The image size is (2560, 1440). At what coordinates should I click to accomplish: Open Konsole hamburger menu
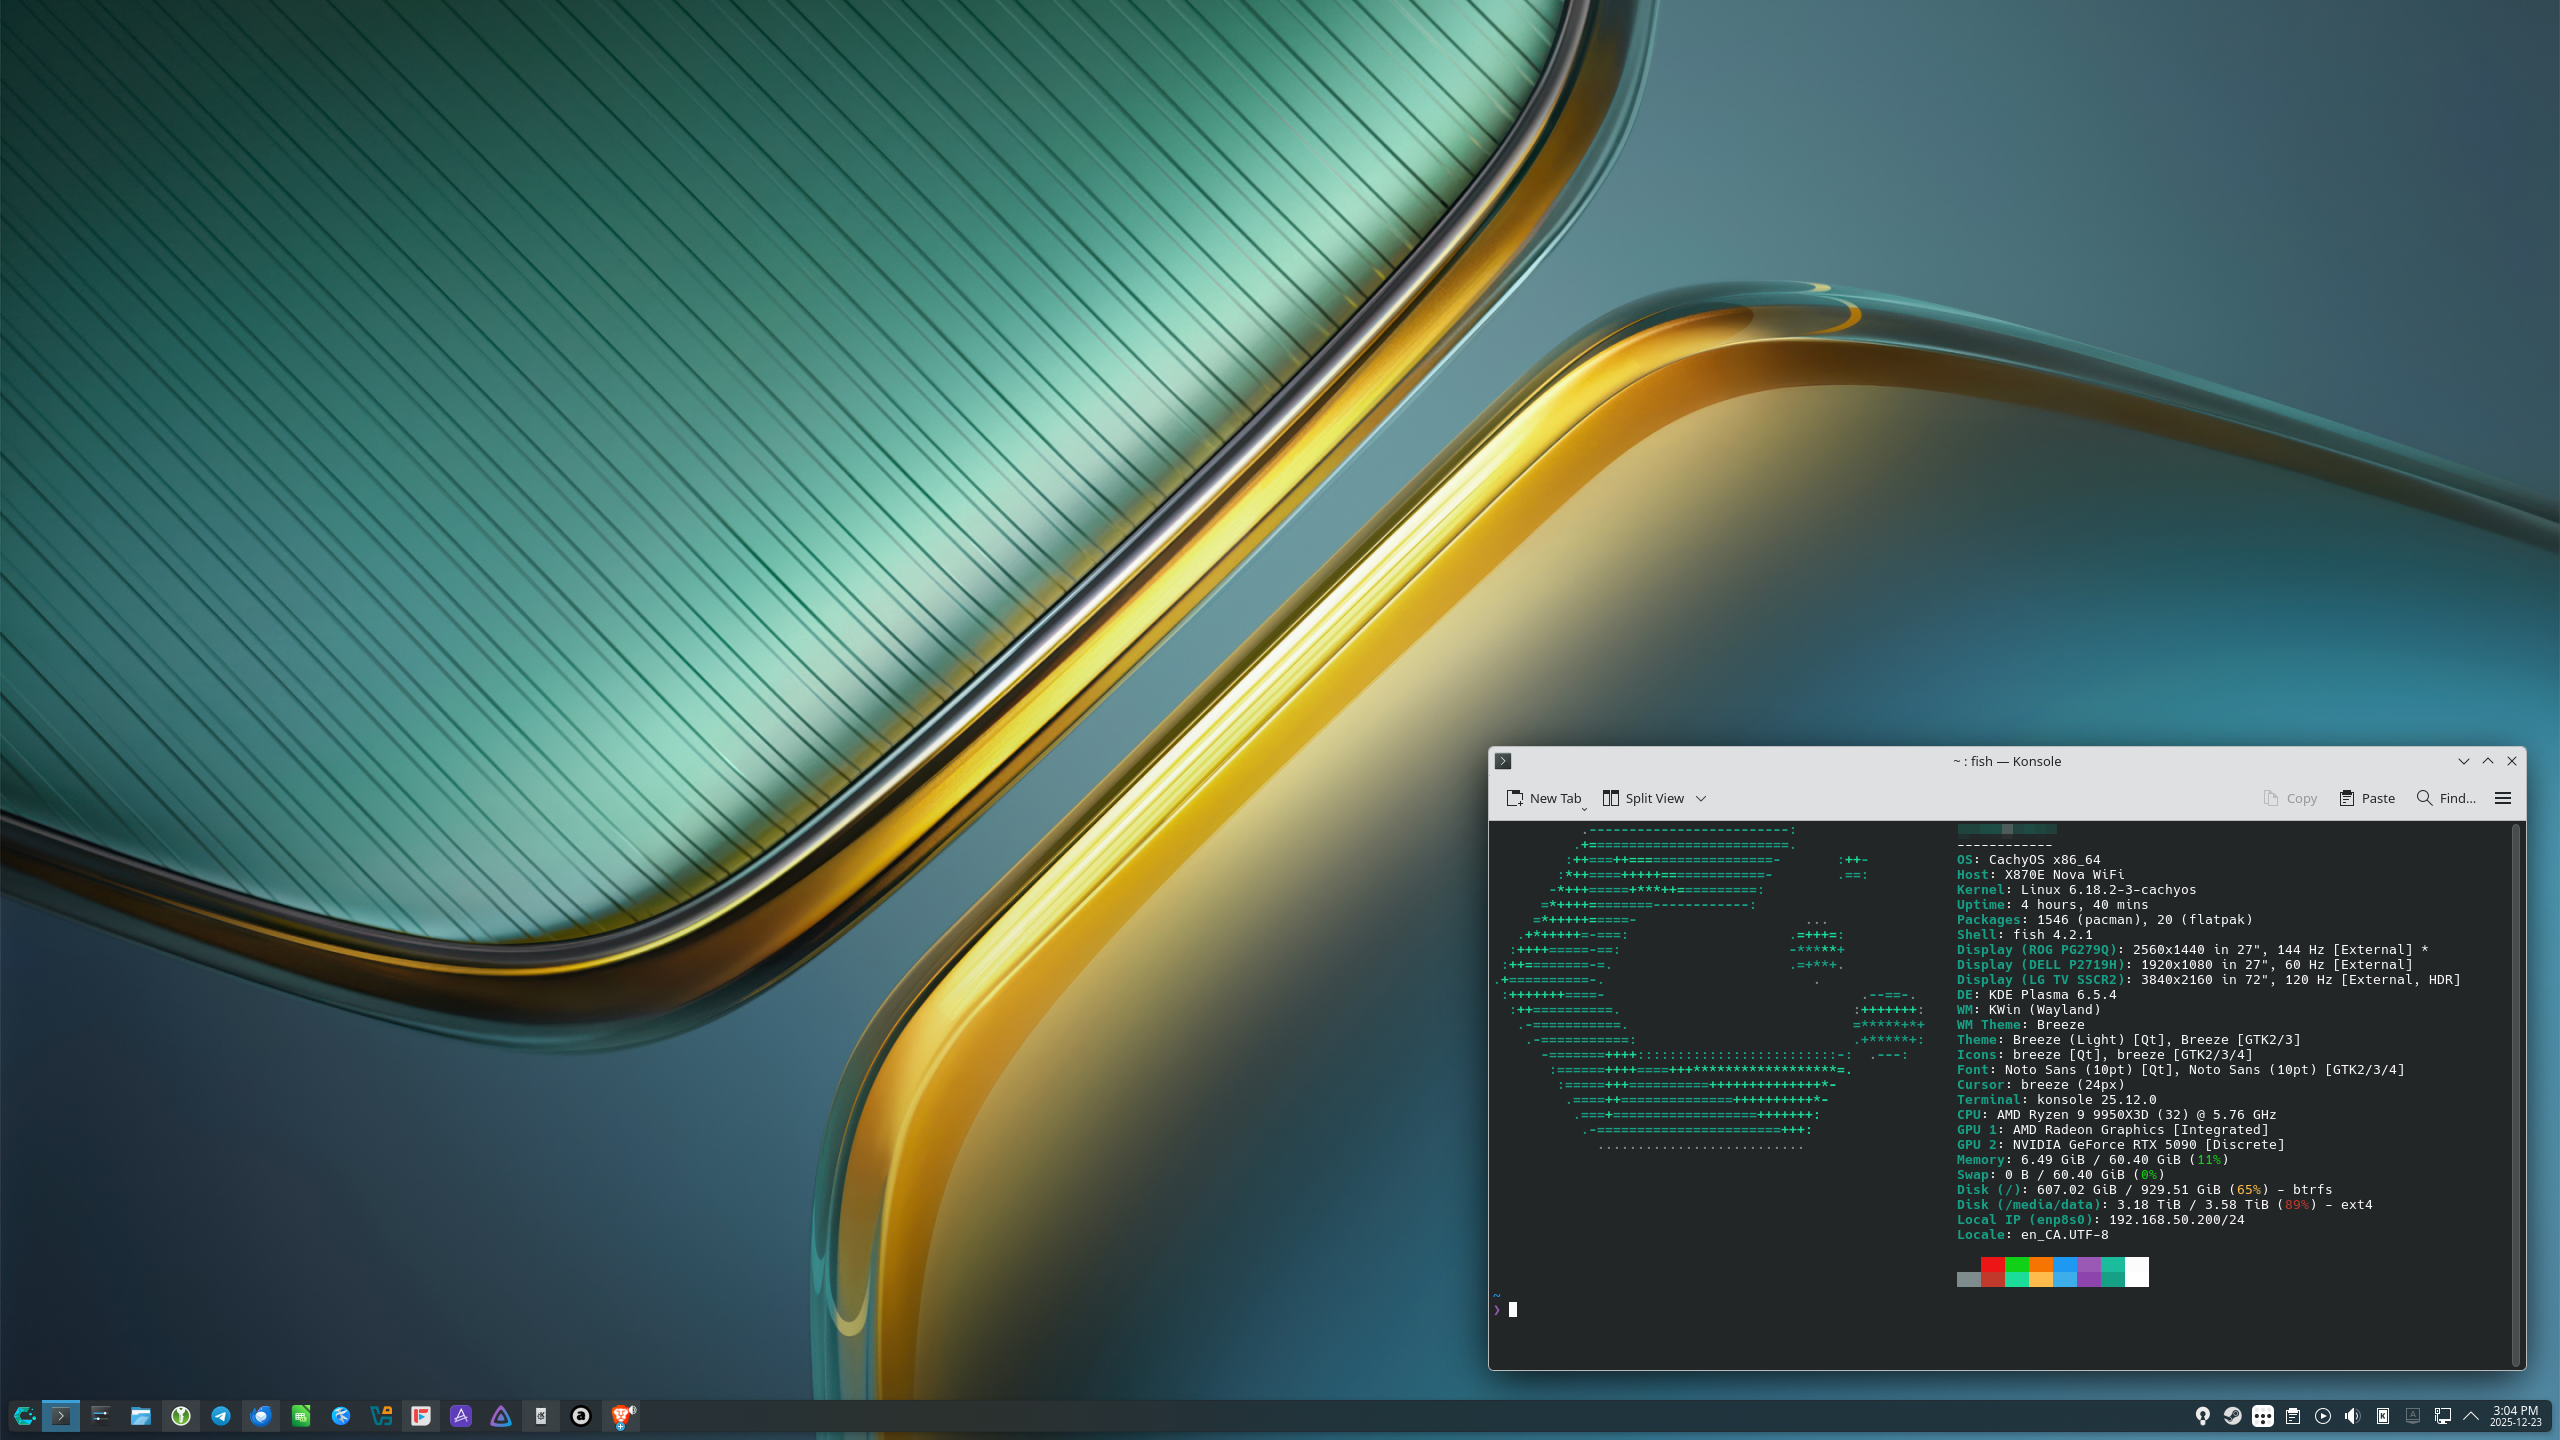pos(2503,798)
